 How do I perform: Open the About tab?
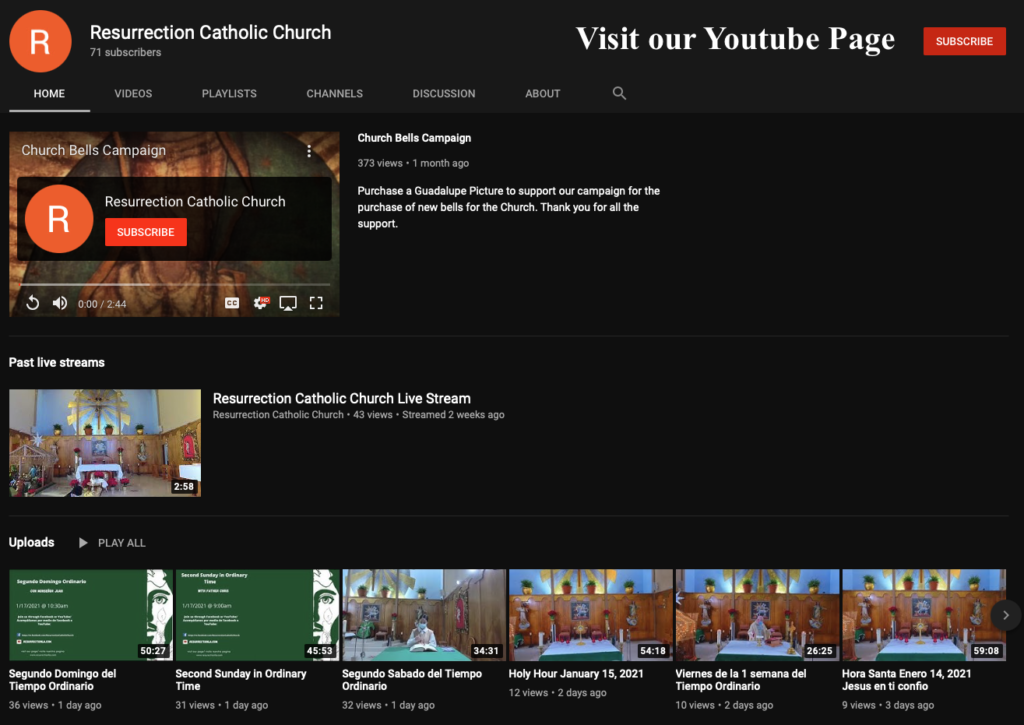543,93
